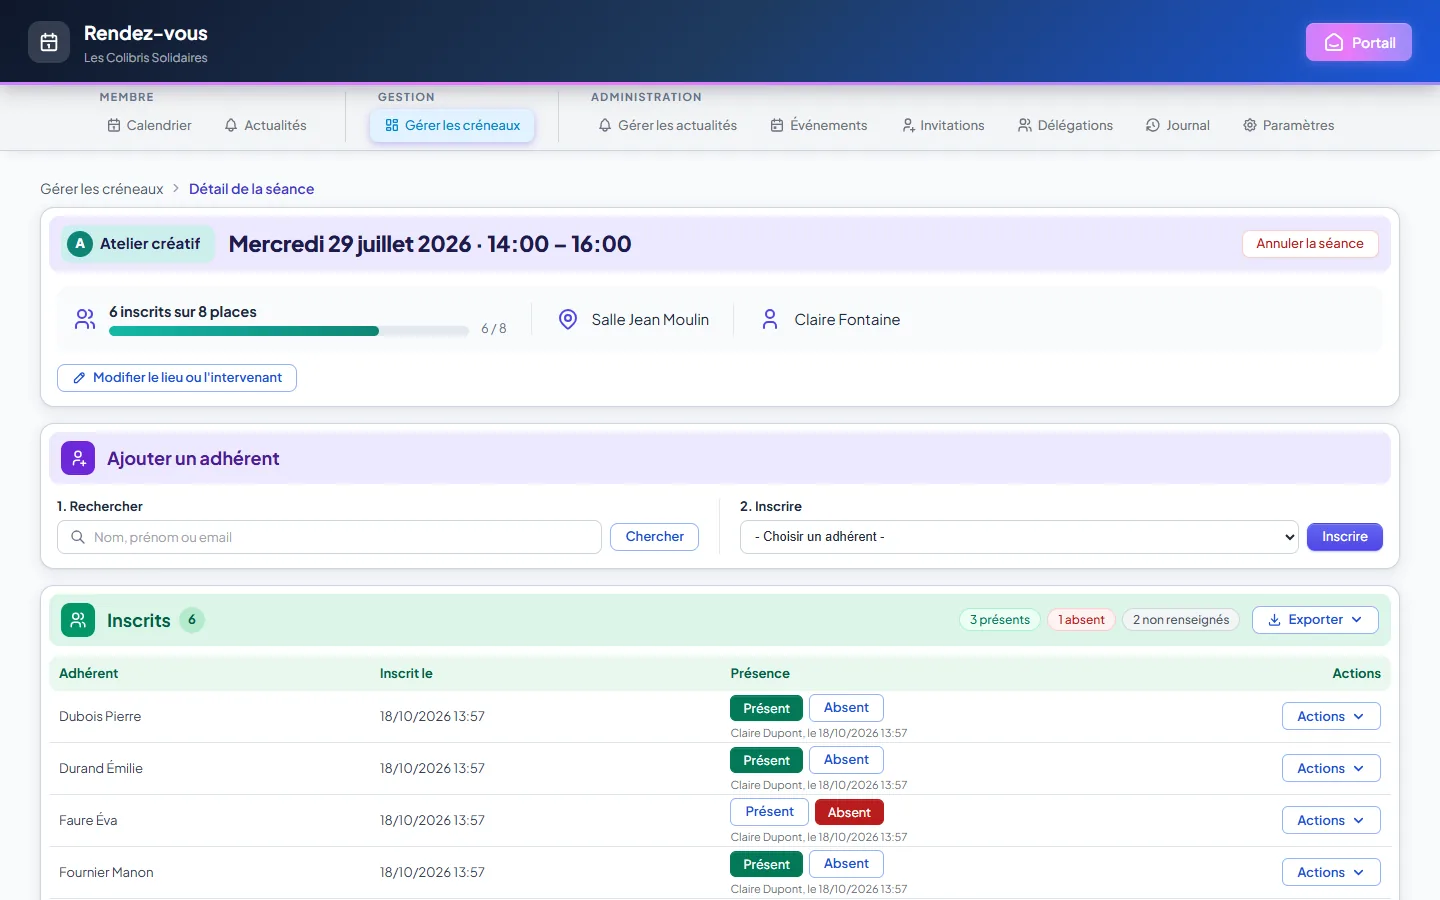This screenshot has height=900, width=1440.
Task: Click the 2 non renseignés badge
Action: [1181, 620]
